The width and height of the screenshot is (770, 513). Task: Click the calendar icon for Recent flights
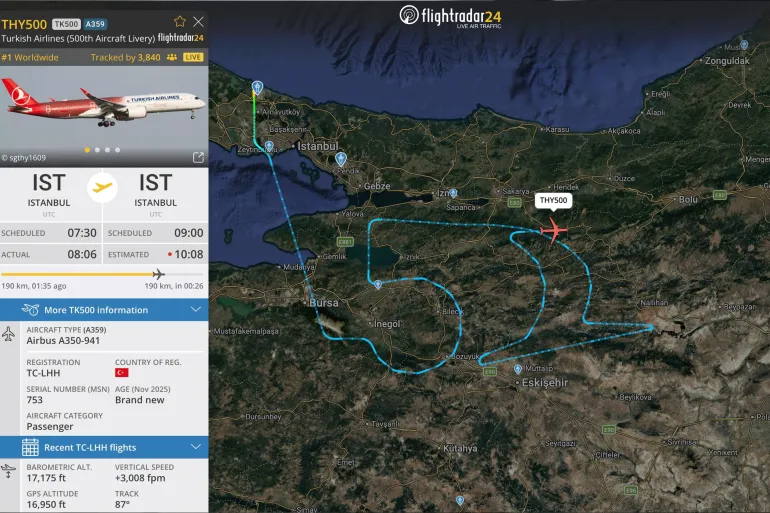tap(30, 447)
